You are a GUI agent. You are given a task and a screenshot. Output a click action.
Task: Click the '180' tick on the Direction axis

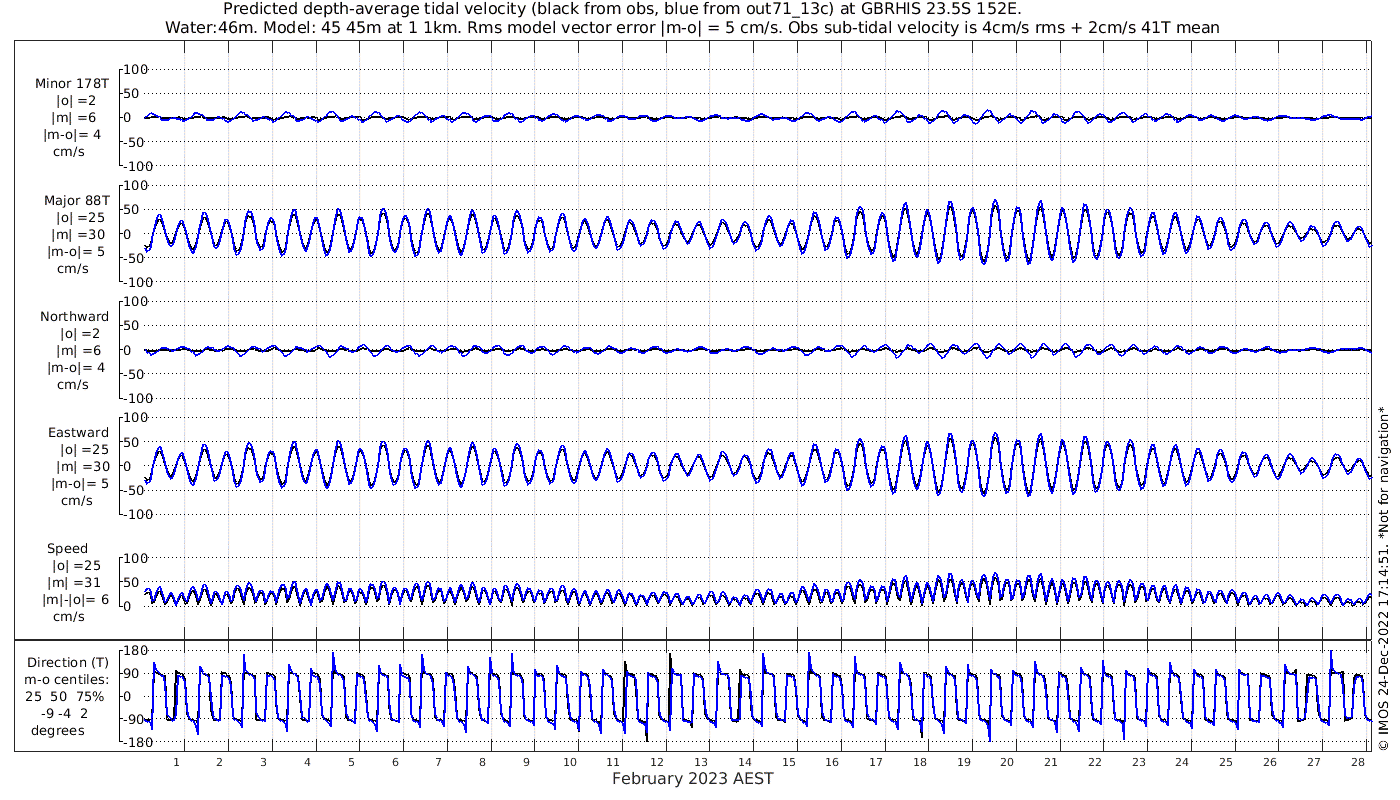point(137,650)
